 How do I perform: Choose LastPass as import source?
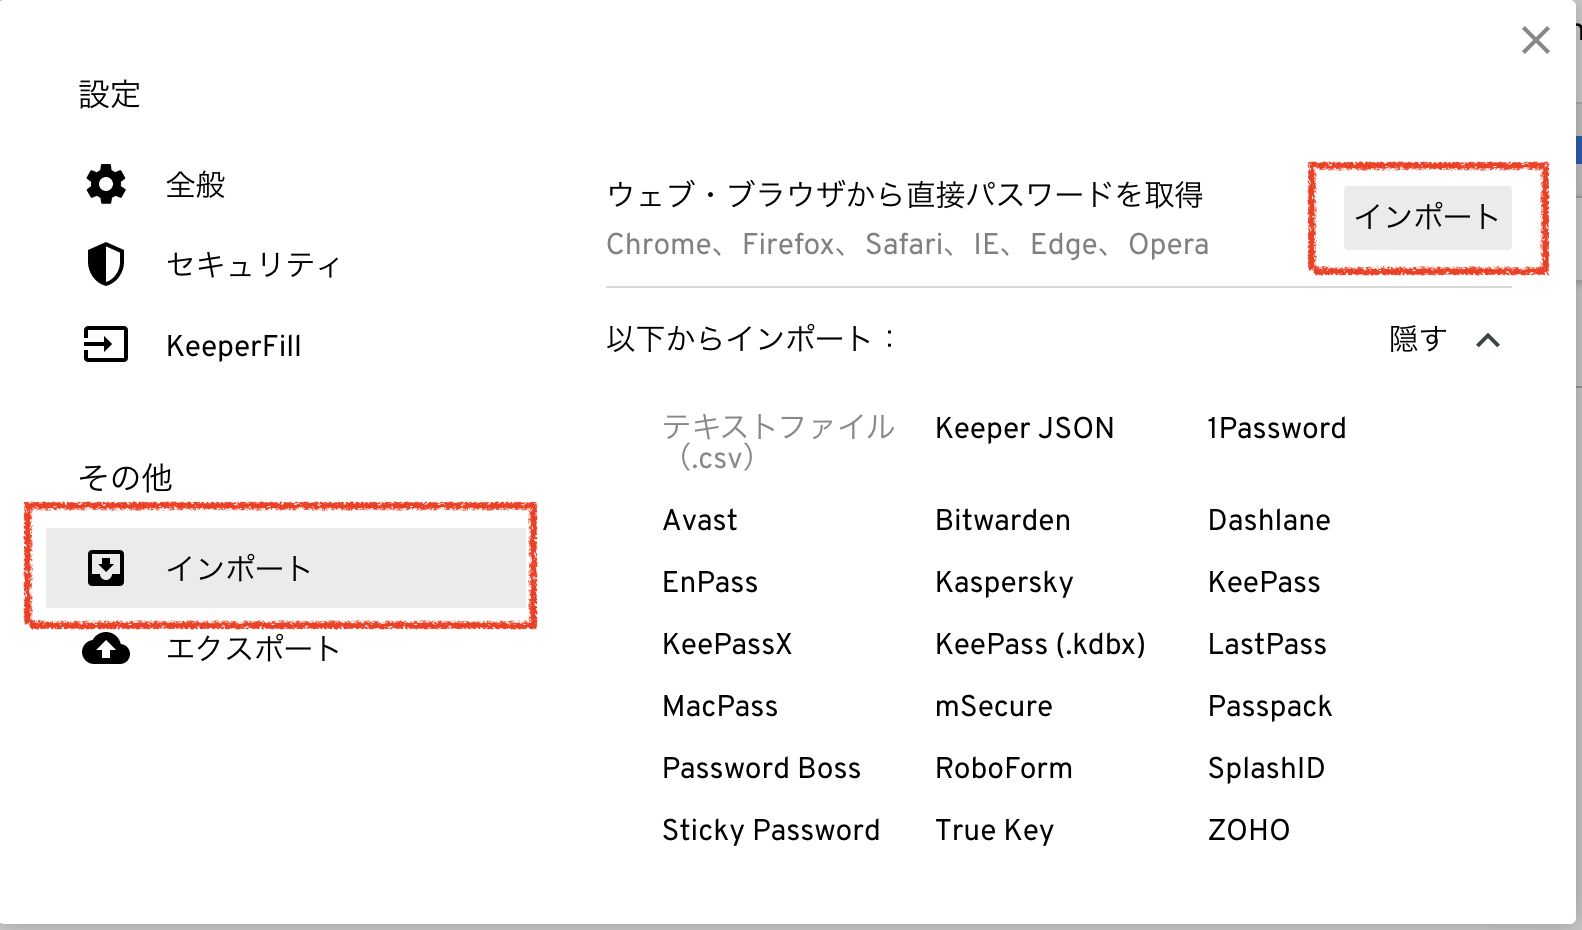[1267, 645]
